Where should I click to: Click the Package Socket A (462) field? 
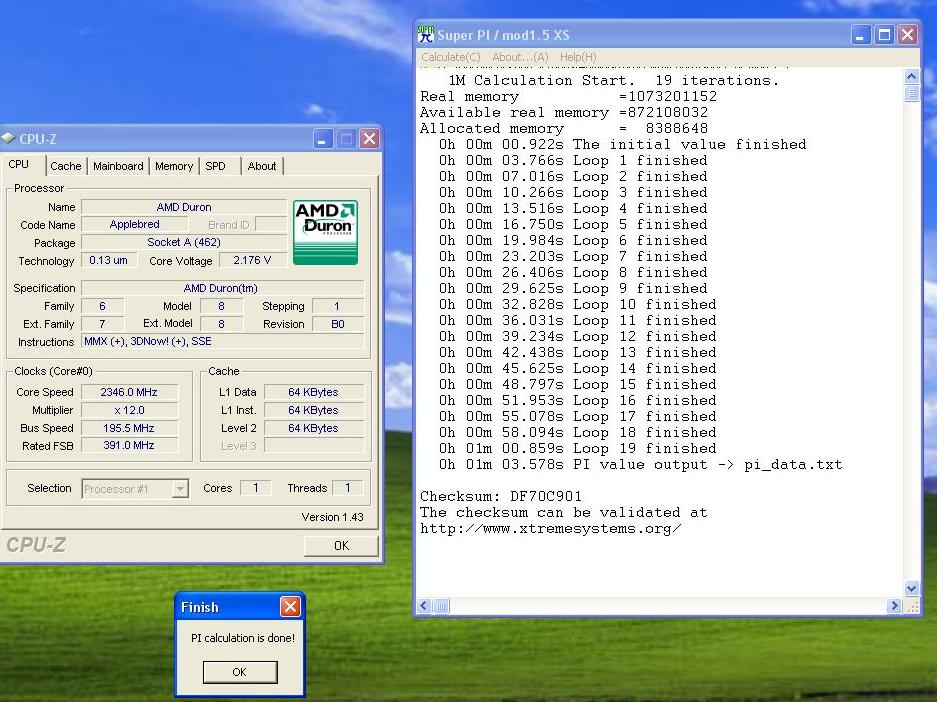[x=184, y=242]
